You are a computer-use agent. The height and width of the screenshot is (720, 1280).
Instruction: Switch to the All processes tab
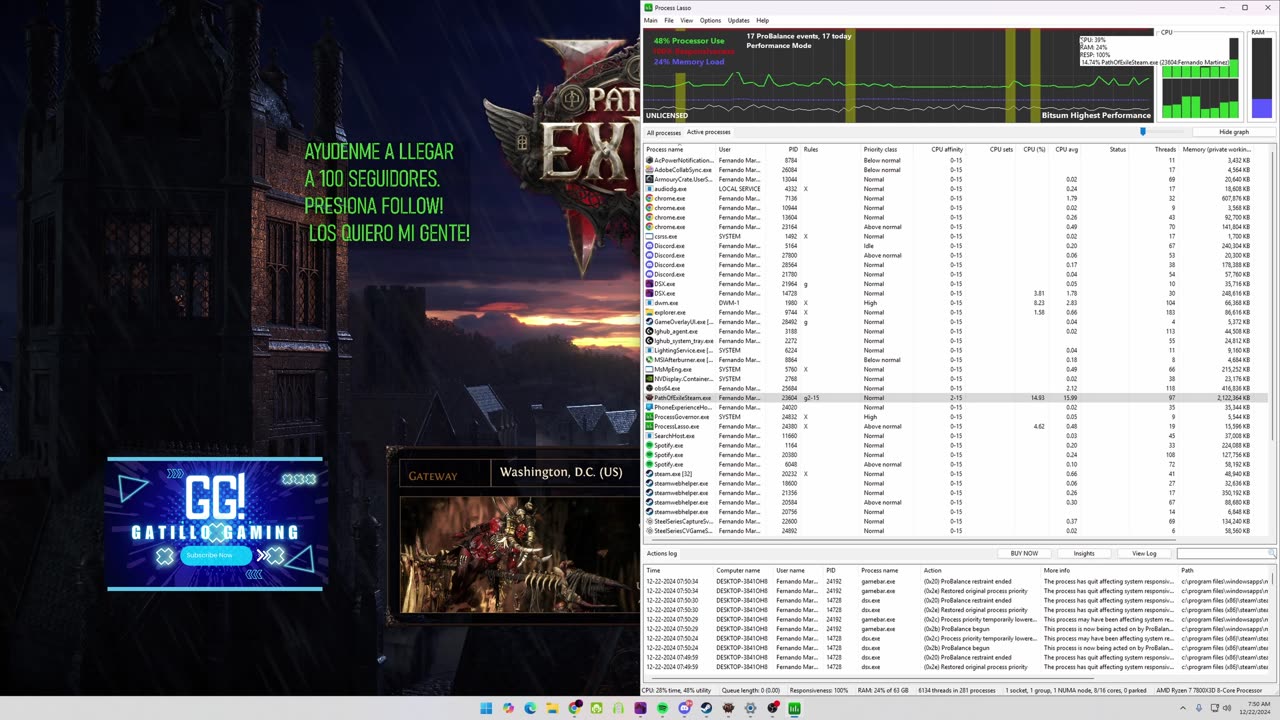(x=663, y=132)
